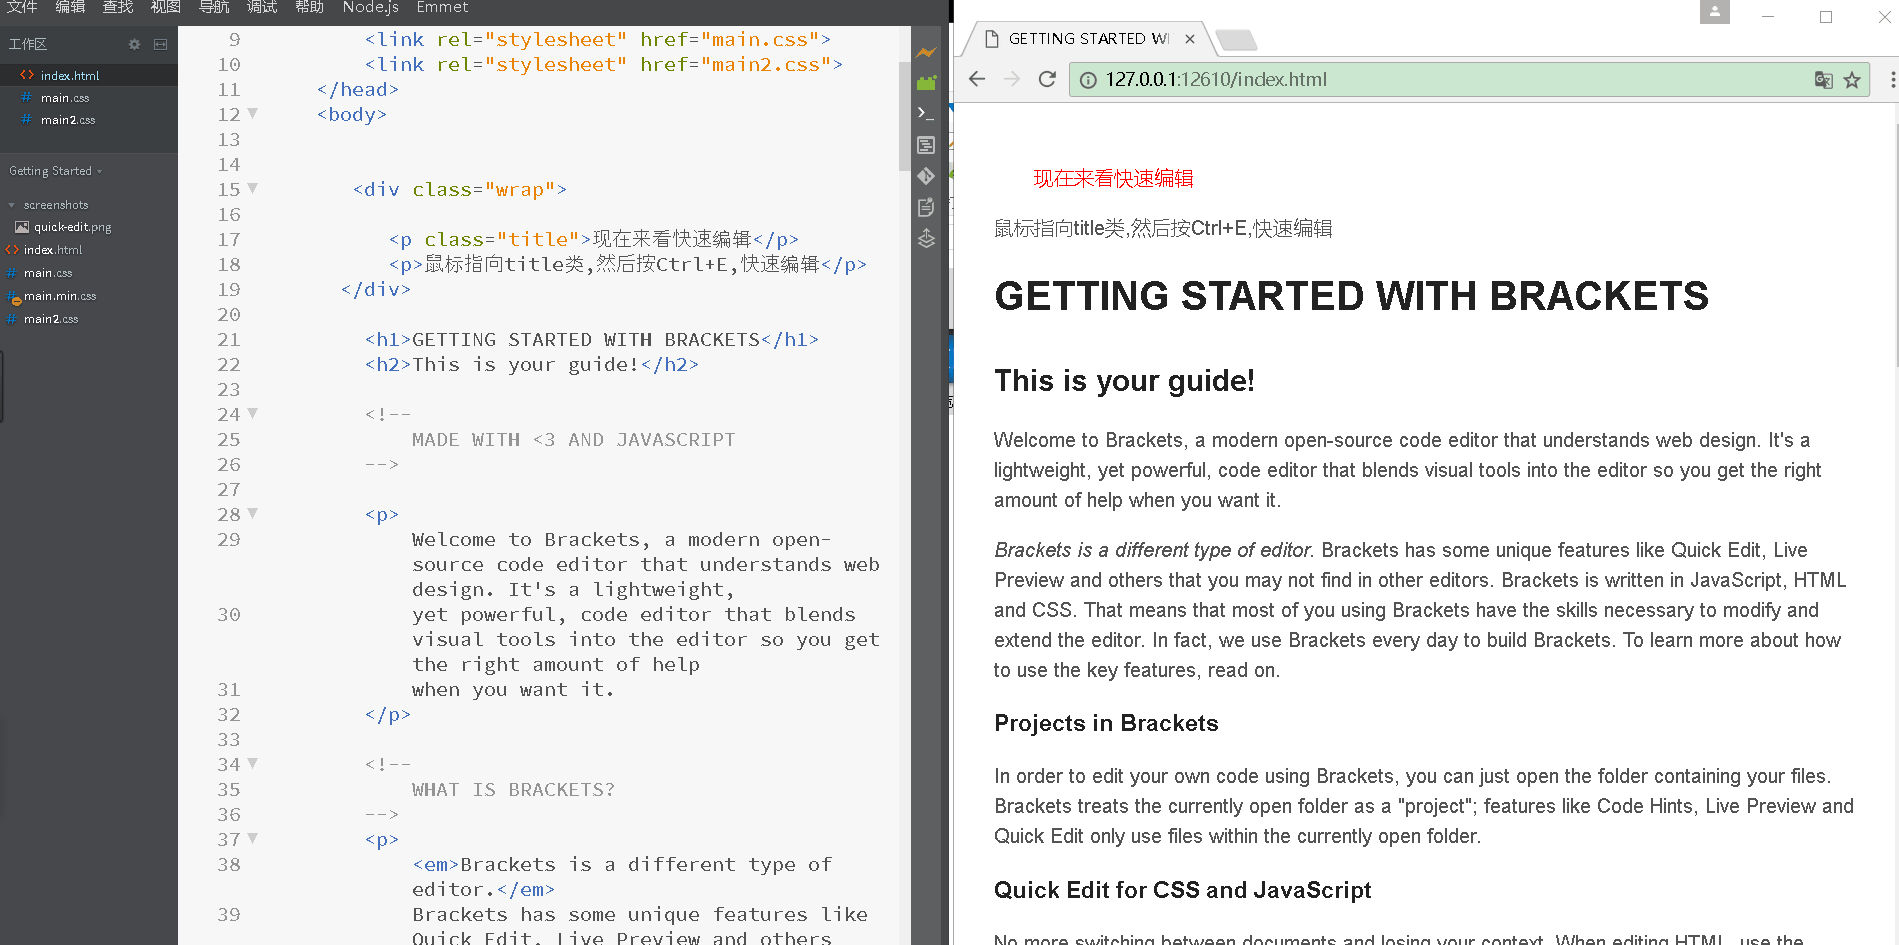Open the terminal panel icon
This screenshot has width=1899, height=945.
pos(927,113)
